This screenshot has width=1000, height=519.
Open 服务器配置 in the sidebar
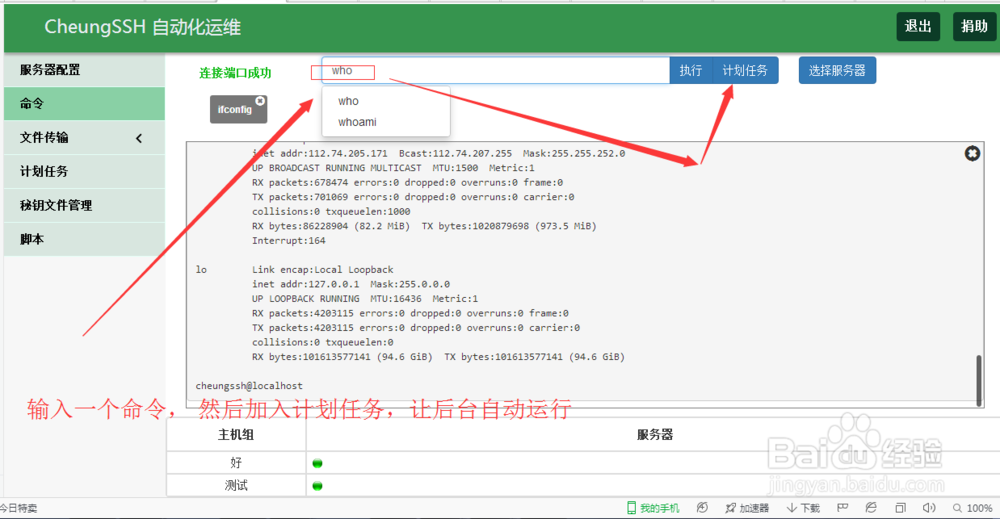(x=84, y=69)
